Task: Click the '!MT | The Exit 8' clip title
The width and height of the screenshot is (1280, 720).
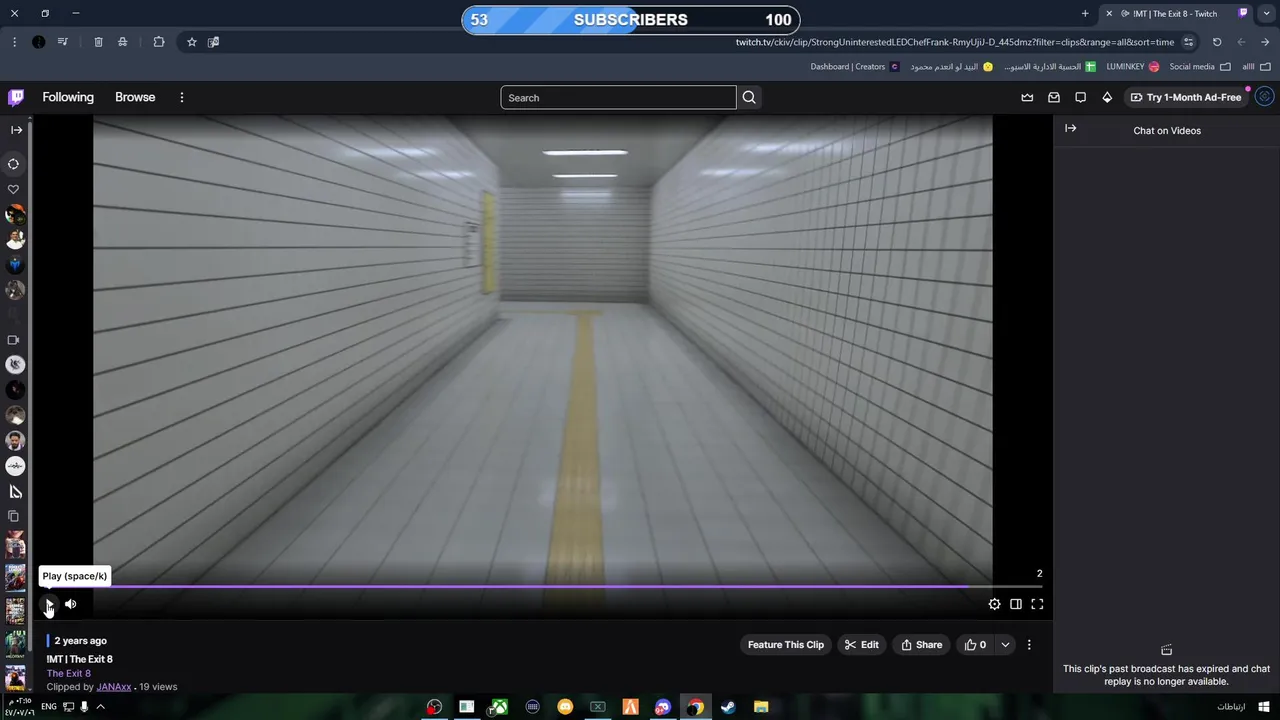Action: point(79,659)
